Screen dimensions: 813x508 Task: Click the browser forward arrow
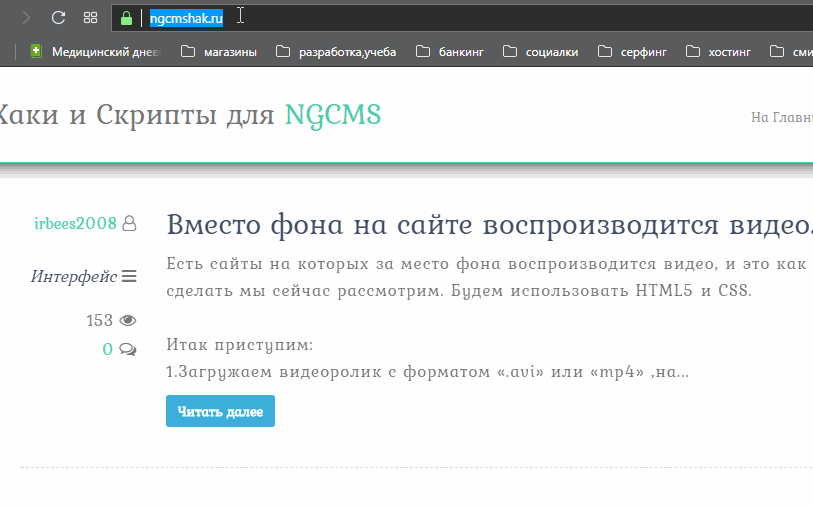tap(26, 18)
